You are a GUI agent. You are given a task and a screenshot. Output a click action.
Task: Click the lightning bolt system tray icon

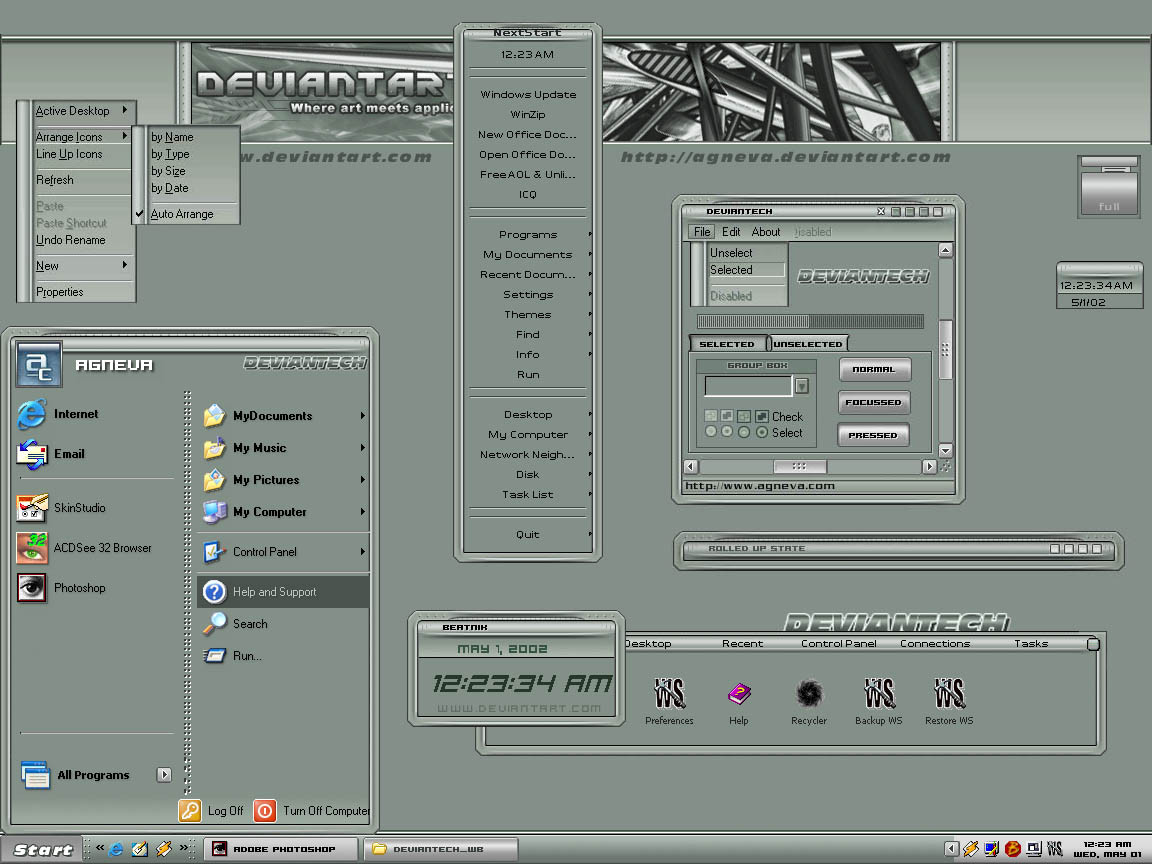[x=971, y=849]
